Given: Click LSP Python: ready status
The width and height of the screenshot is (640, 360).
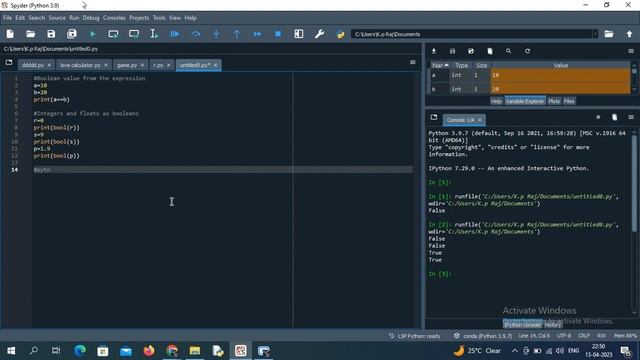Looking at the screenshot, I should tap(414, 336).
